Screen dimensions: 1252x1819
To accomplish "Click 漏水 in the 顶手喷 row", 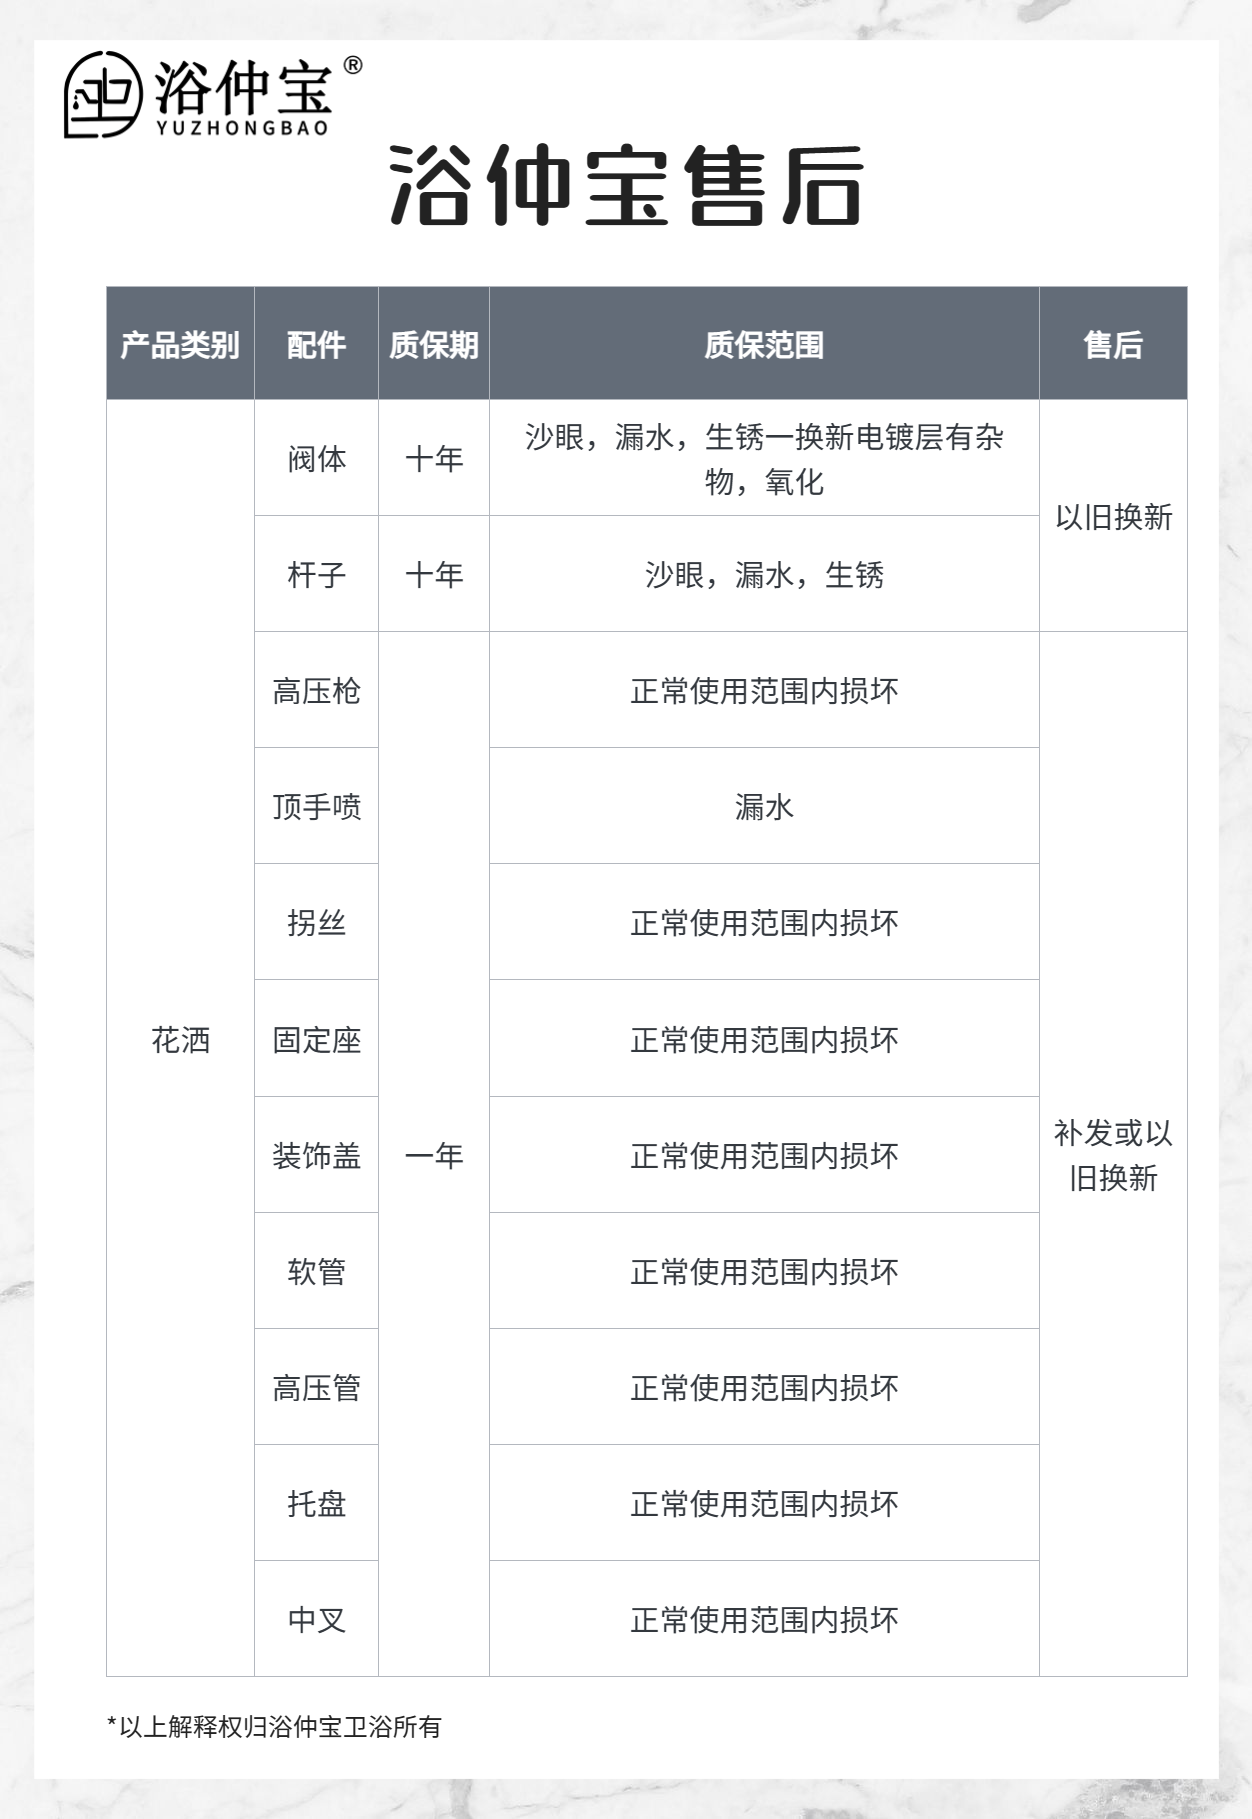I will [764, 807].
